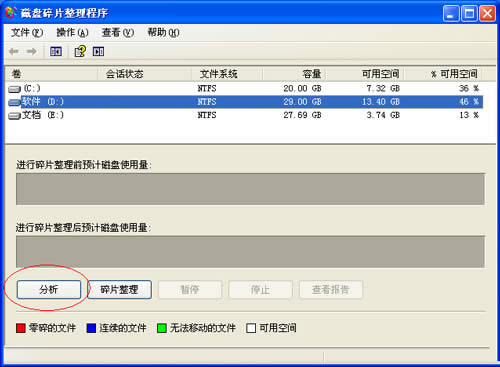Click the 碎片整理 button

120,289
